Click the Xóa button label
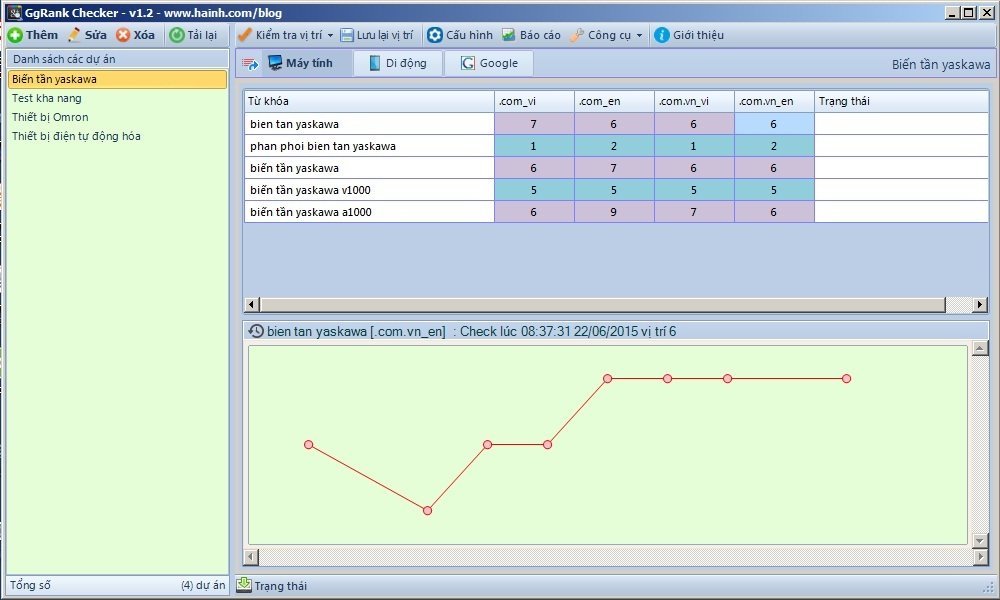Viewport: 1000px width, 600px height. click(144, 35)
